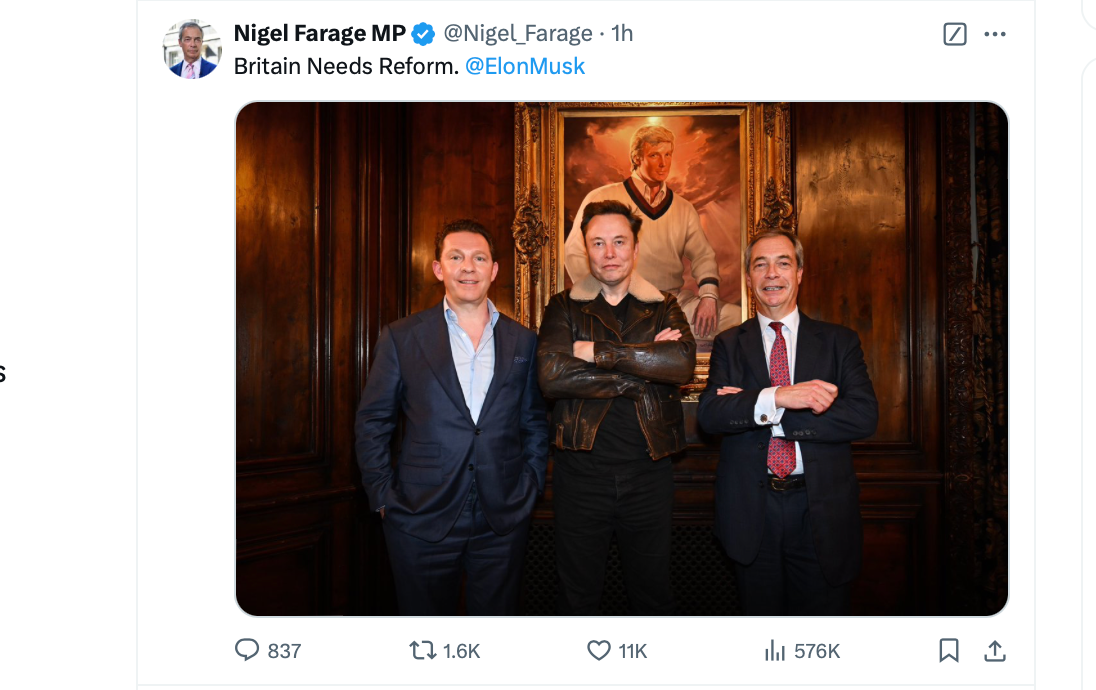Open the poster's profile avatar
Viewport: 1096px width, 690px height.
tap(192, 49)
